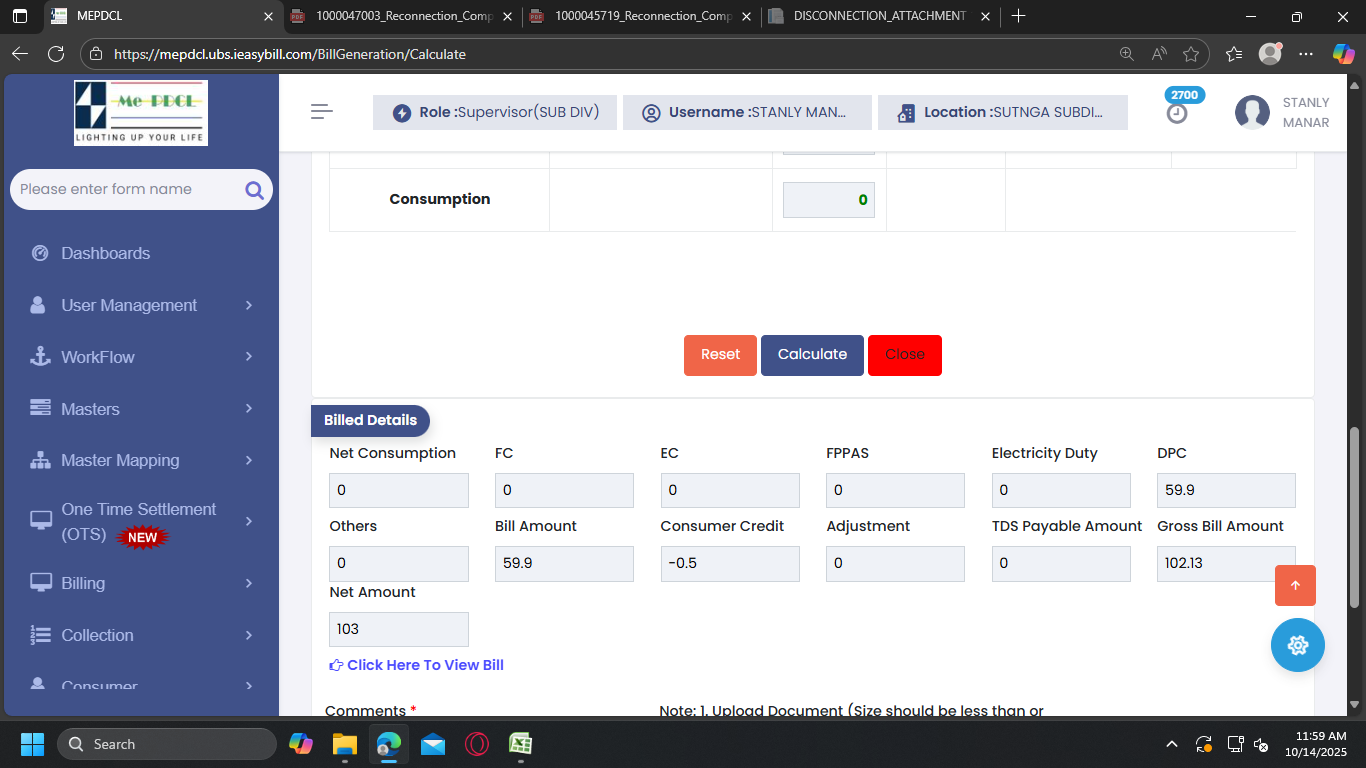Image resolution: width=1366 pixels, height=768 pixels.
Task: Show hidden icons in the system tray
Action: tap(1172, 744)
